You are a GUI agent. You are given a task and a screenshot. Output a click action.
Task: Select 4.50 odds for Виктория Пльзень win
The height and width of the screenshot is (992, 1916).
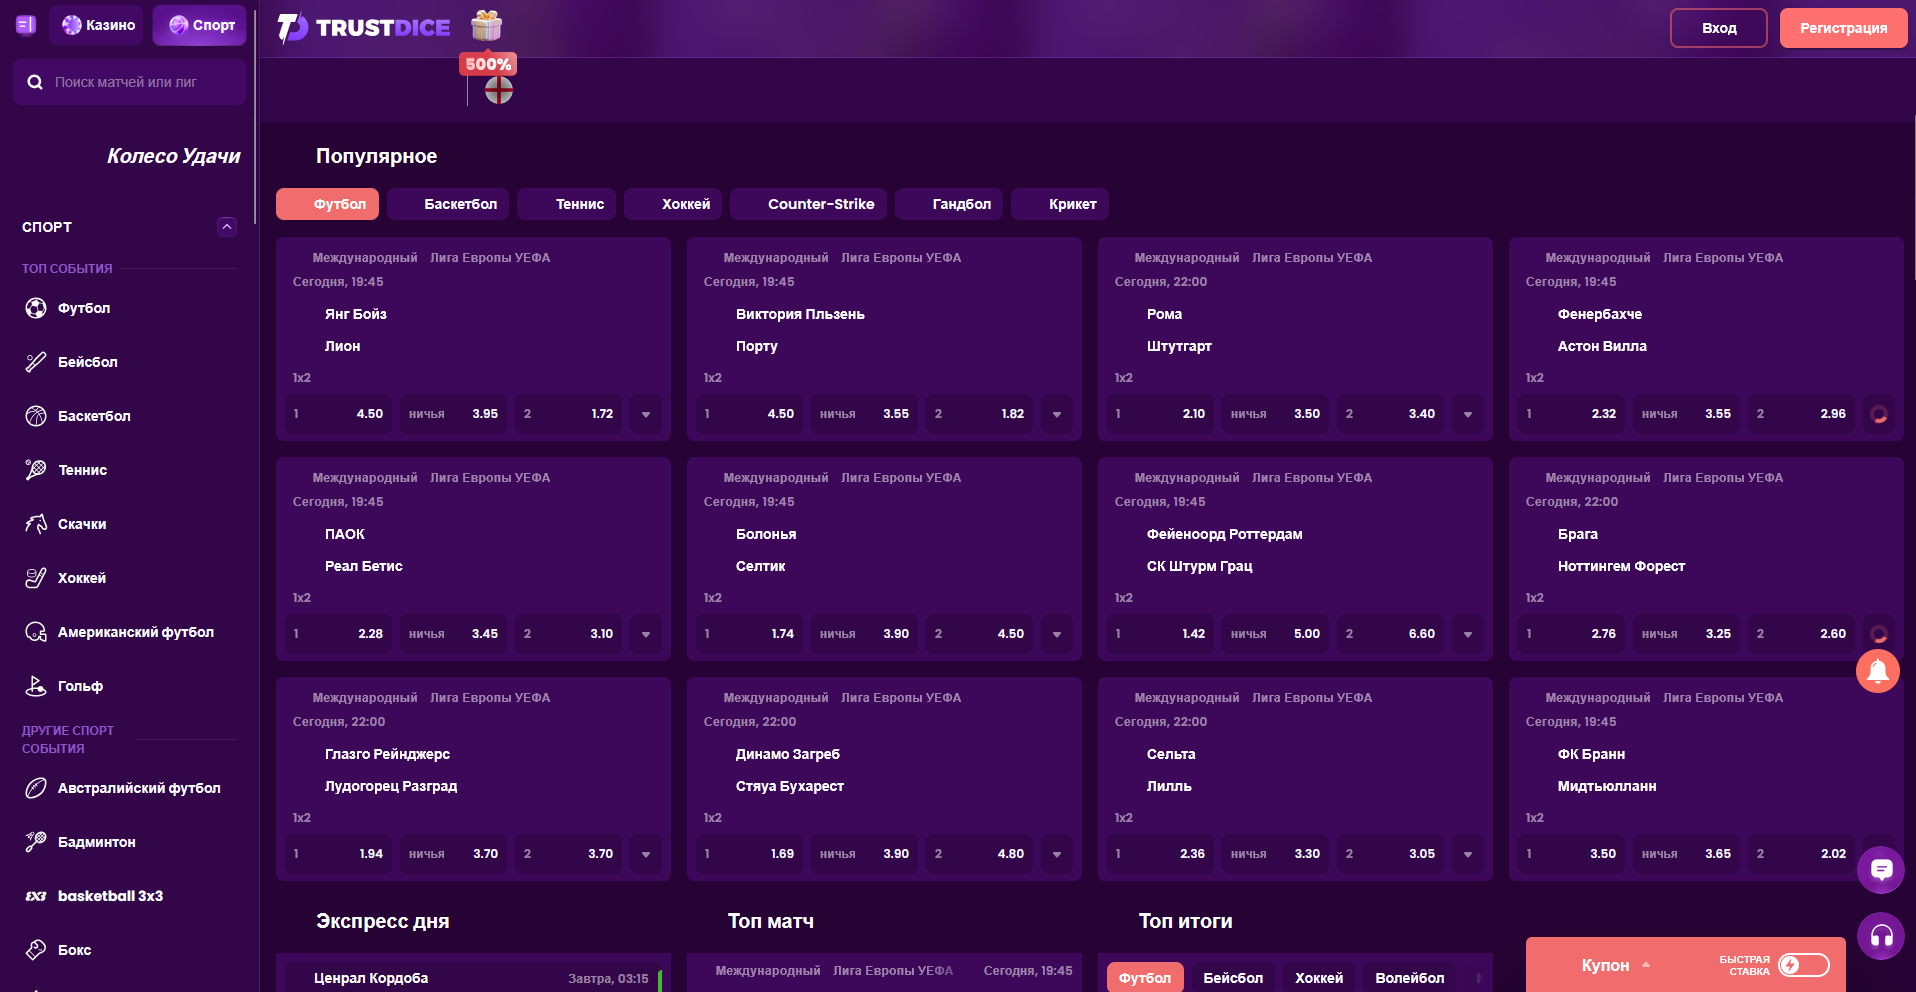point(748,414)
